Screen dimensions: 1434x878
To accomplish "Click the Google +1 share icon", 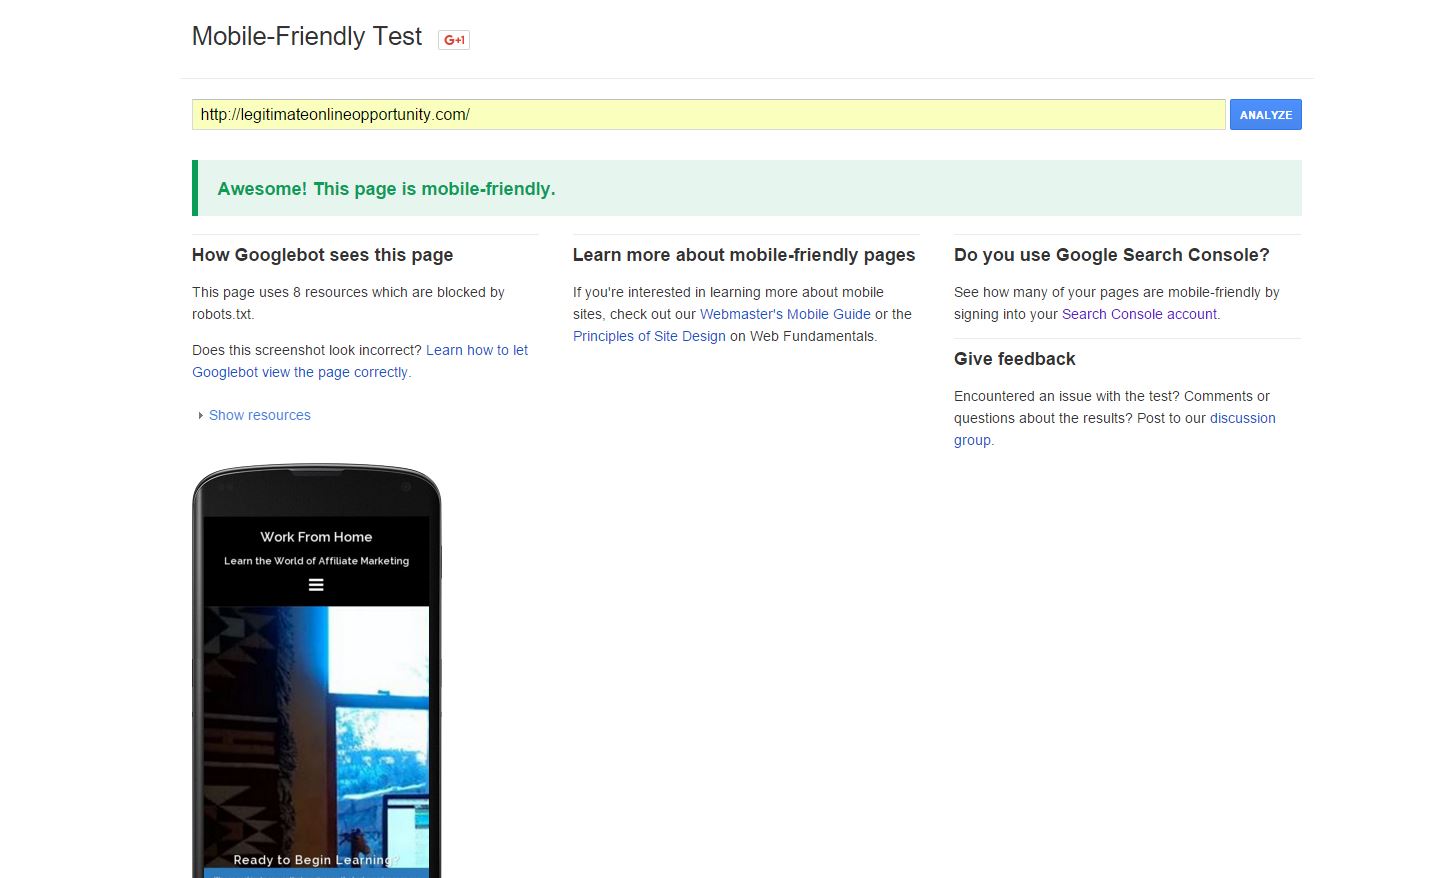I will point(454,40).
